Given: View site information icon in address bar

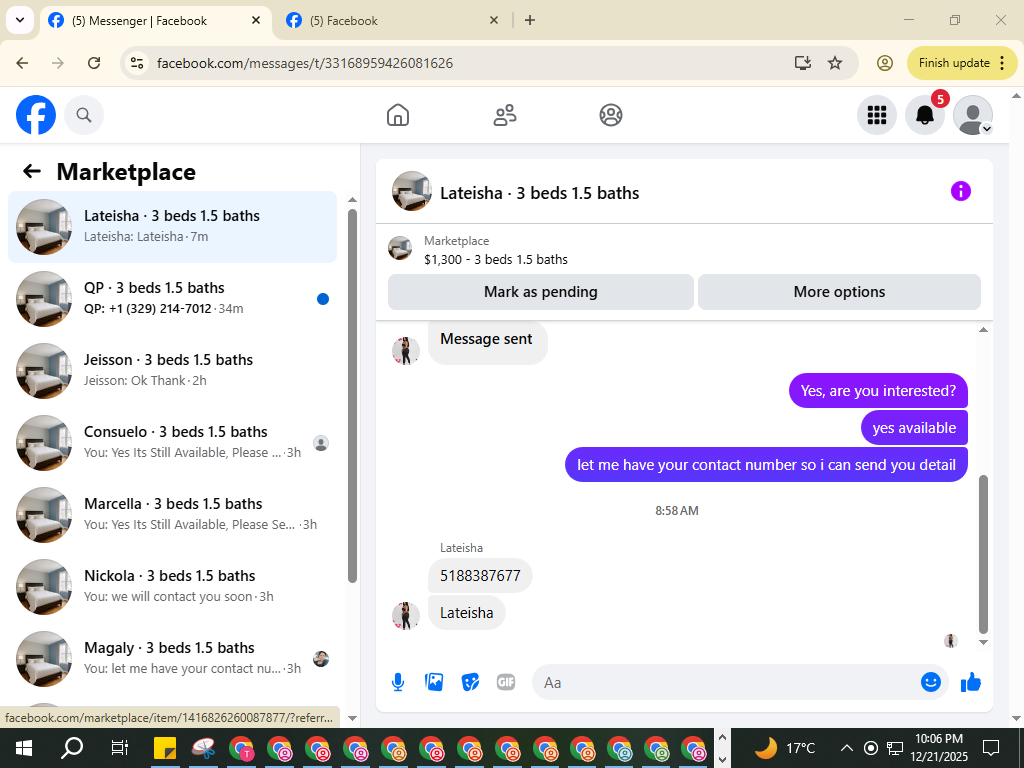Looking at the screenshot, I should coord(136,63).
